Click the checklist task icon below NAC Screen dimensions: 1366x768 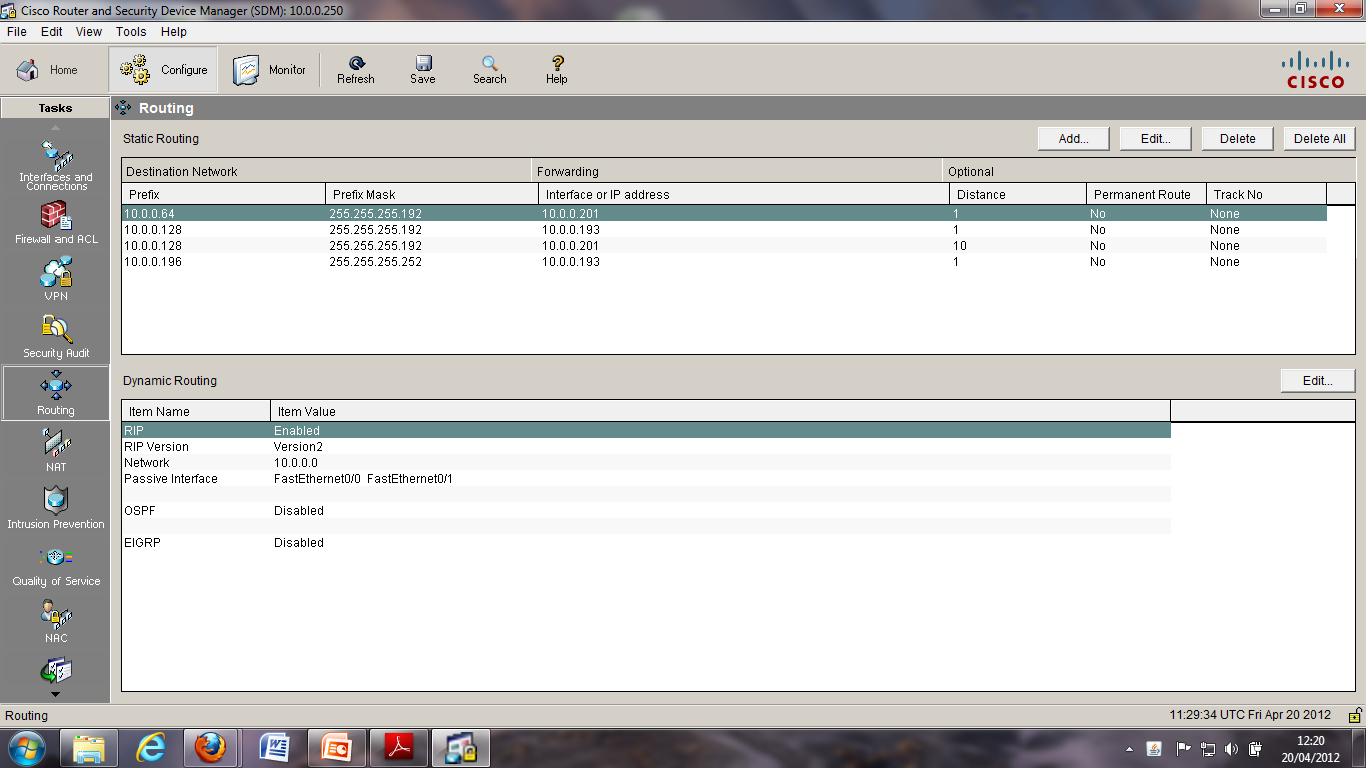56,671
